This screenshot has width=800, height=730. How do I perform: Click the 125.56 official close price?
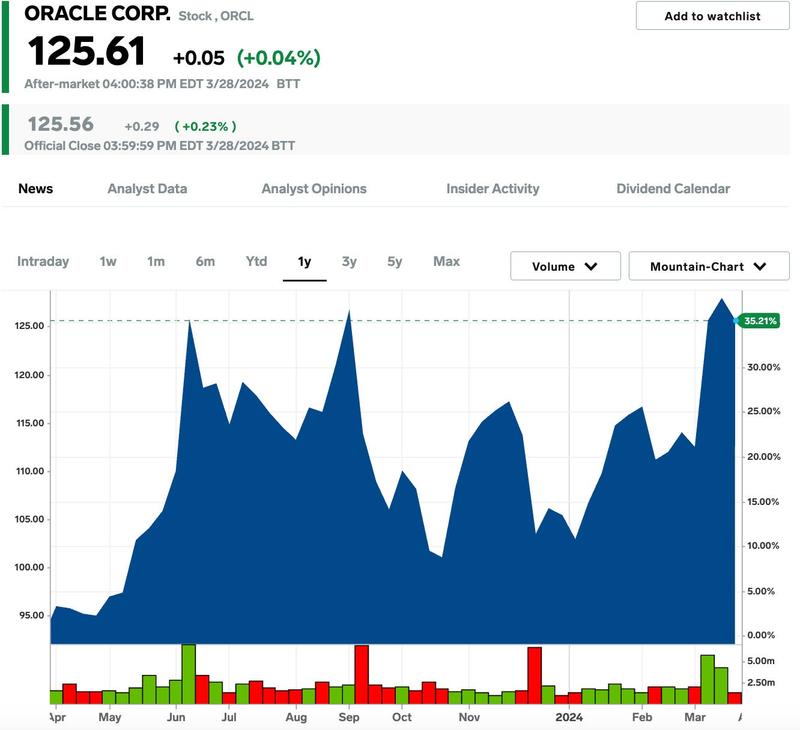click(61, 124)
